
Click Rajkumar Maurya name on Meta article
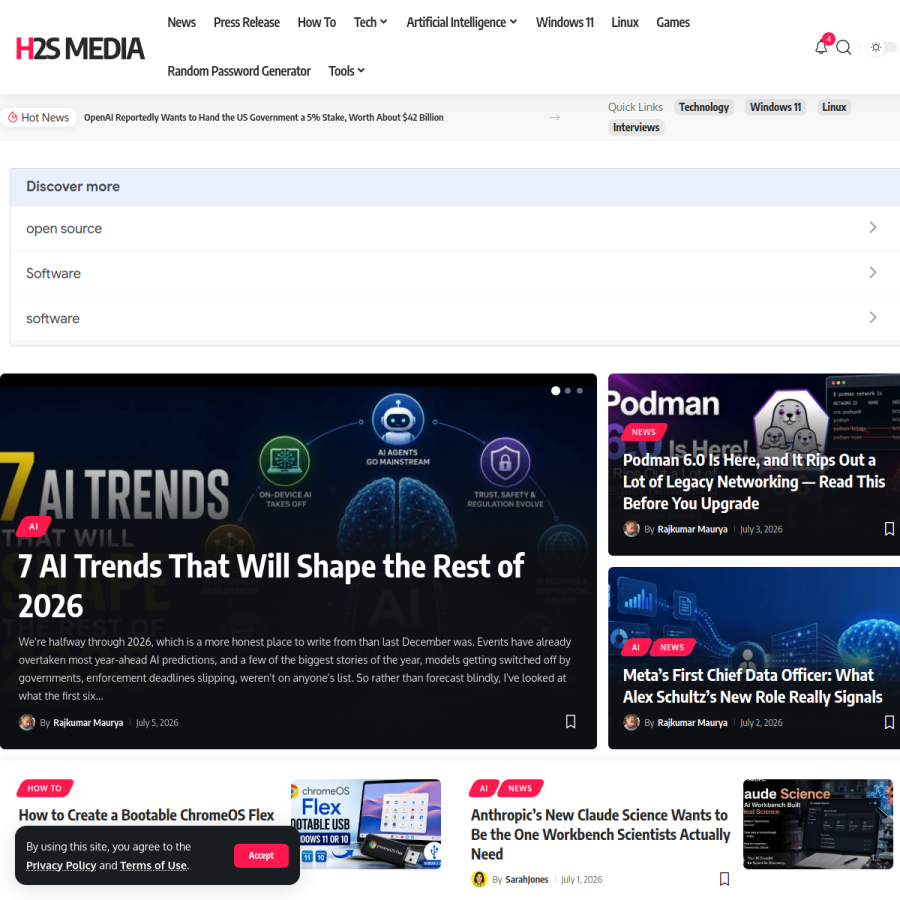pyautogui.click(x=692, y=723)
